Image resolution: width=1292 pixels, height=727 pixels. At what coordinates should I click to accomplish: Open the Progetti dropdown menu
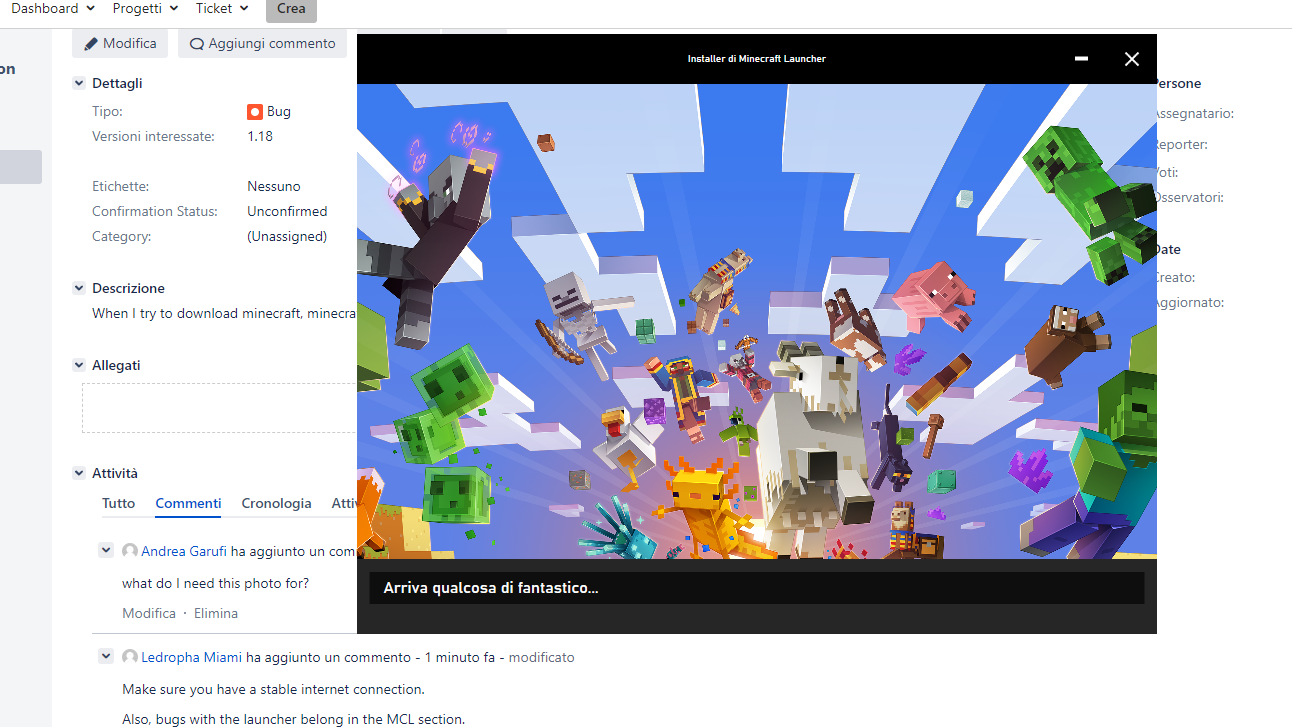click(x=145, y=9)
